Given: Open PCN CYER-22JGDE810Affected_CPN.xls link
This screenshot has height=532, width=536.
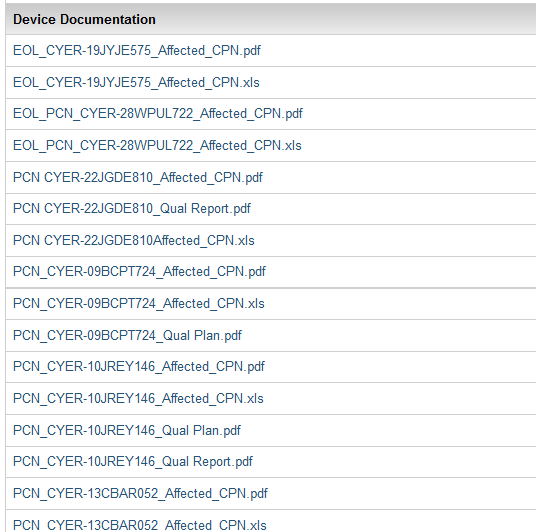Looking at the screenshot, I should 134,240.
